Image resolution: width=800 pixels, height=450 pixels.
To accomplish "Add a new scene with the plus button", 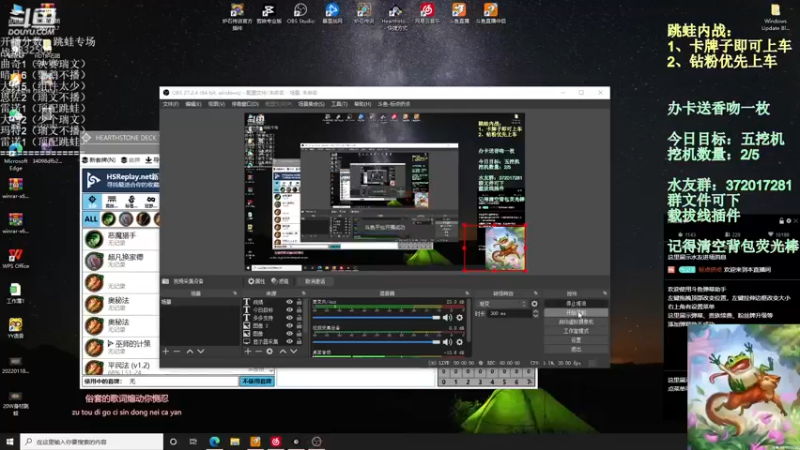I will (165, 351).
